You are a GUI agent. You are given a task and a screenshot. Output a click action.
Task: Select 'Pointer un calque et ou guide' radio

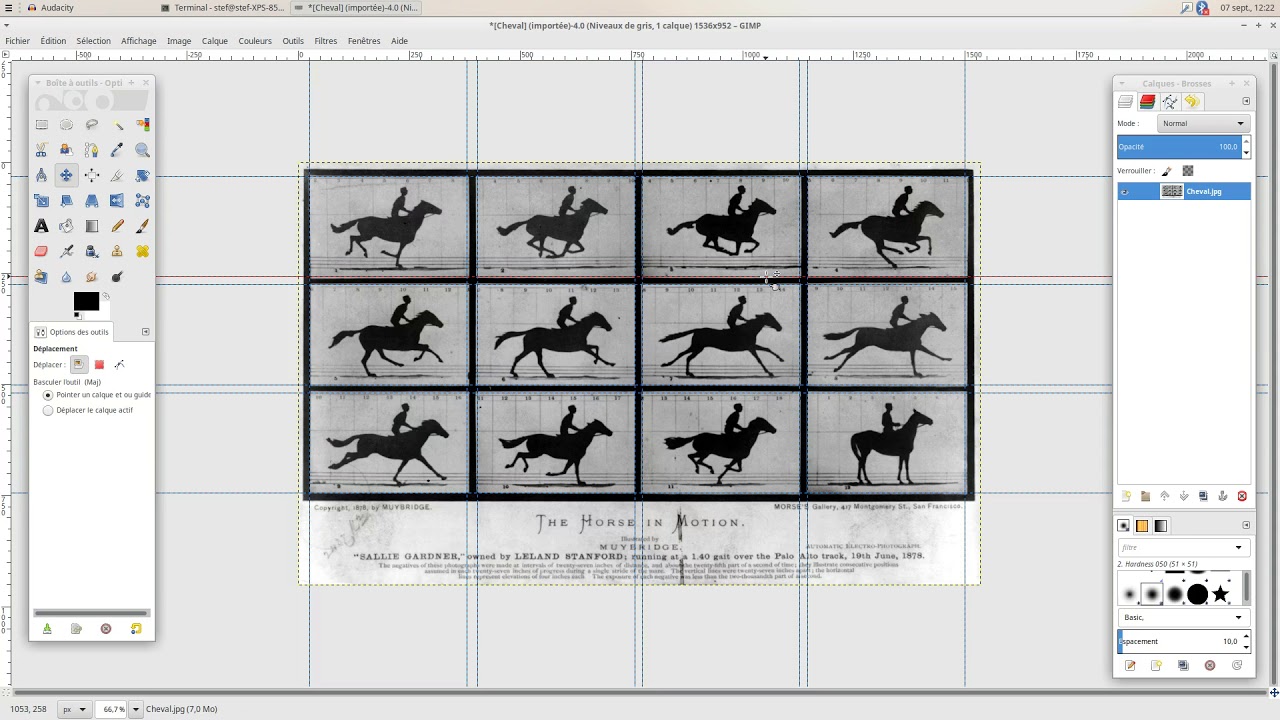(x=48, y=395)
